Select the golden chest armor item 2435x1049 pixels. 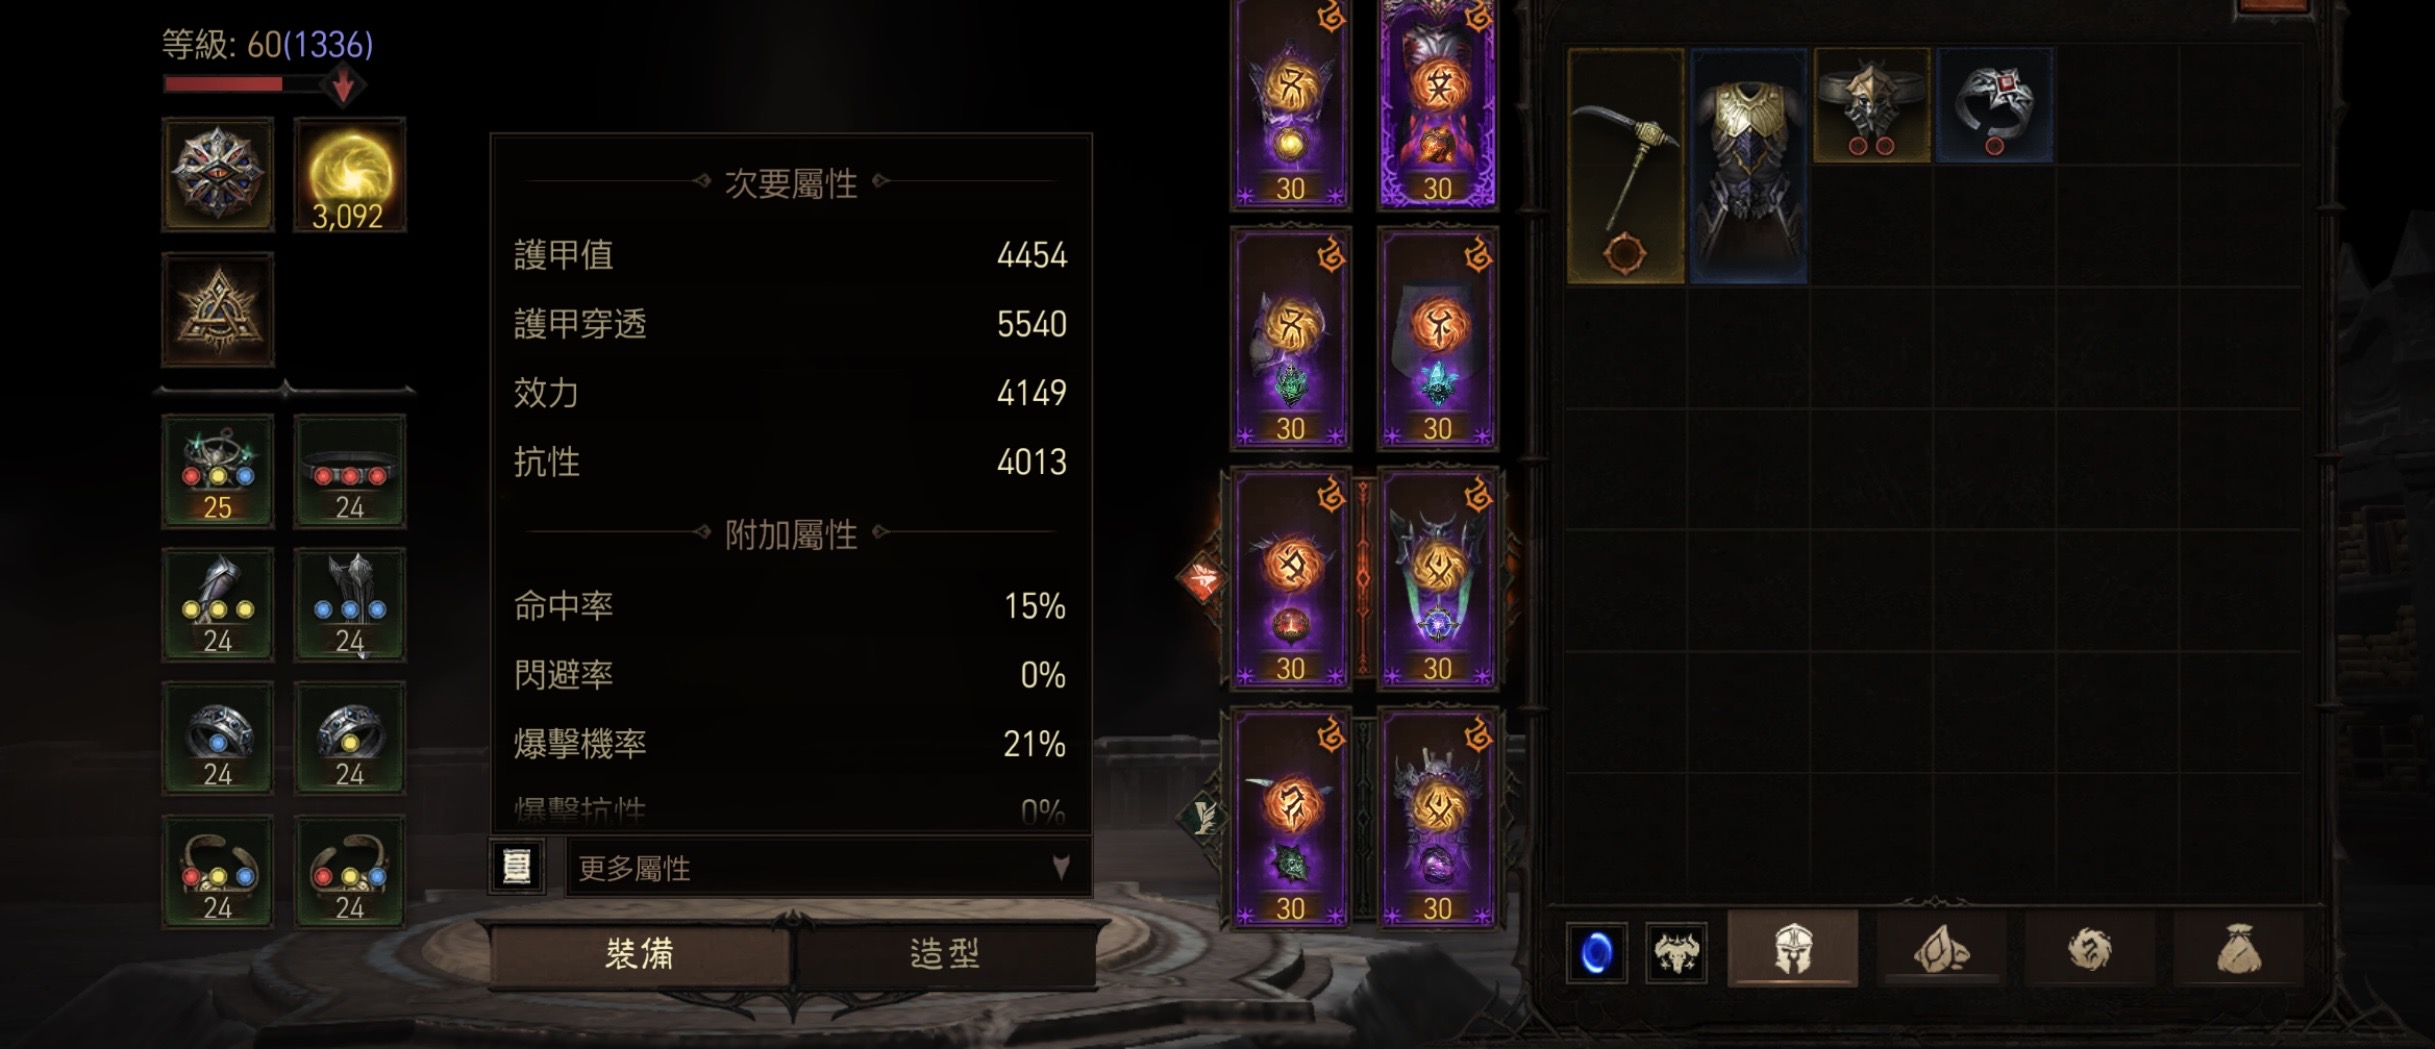pyautogui.click(x=1749, y=166)
